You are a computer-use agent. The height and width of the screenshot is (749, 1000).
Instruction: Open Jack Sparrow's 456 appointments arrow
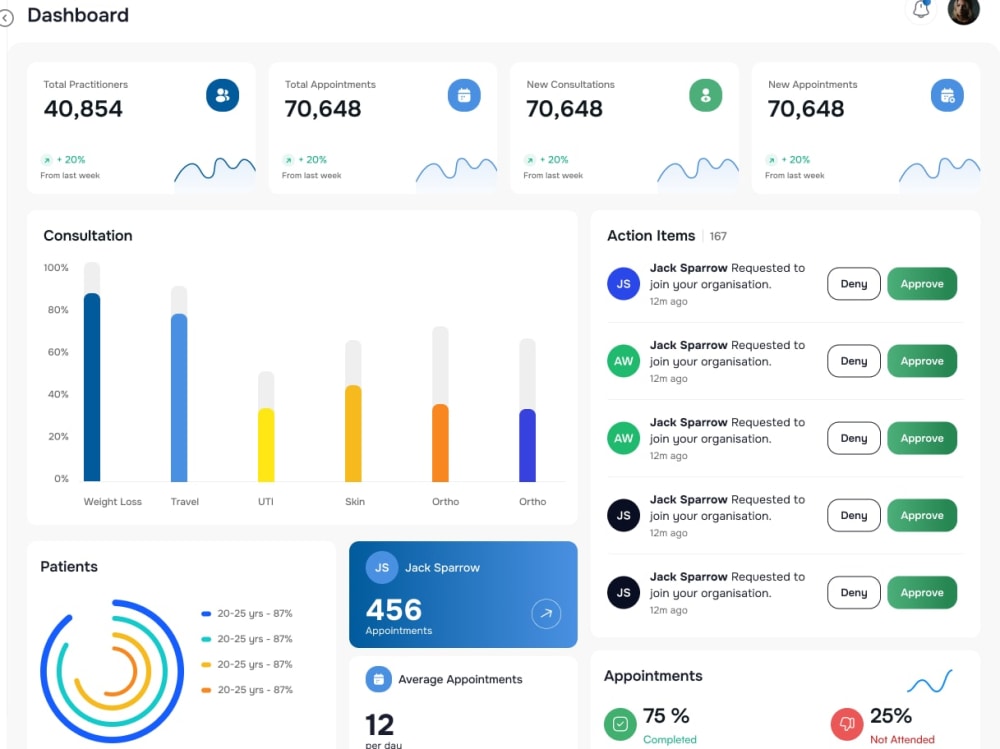[x=546, y=614]
